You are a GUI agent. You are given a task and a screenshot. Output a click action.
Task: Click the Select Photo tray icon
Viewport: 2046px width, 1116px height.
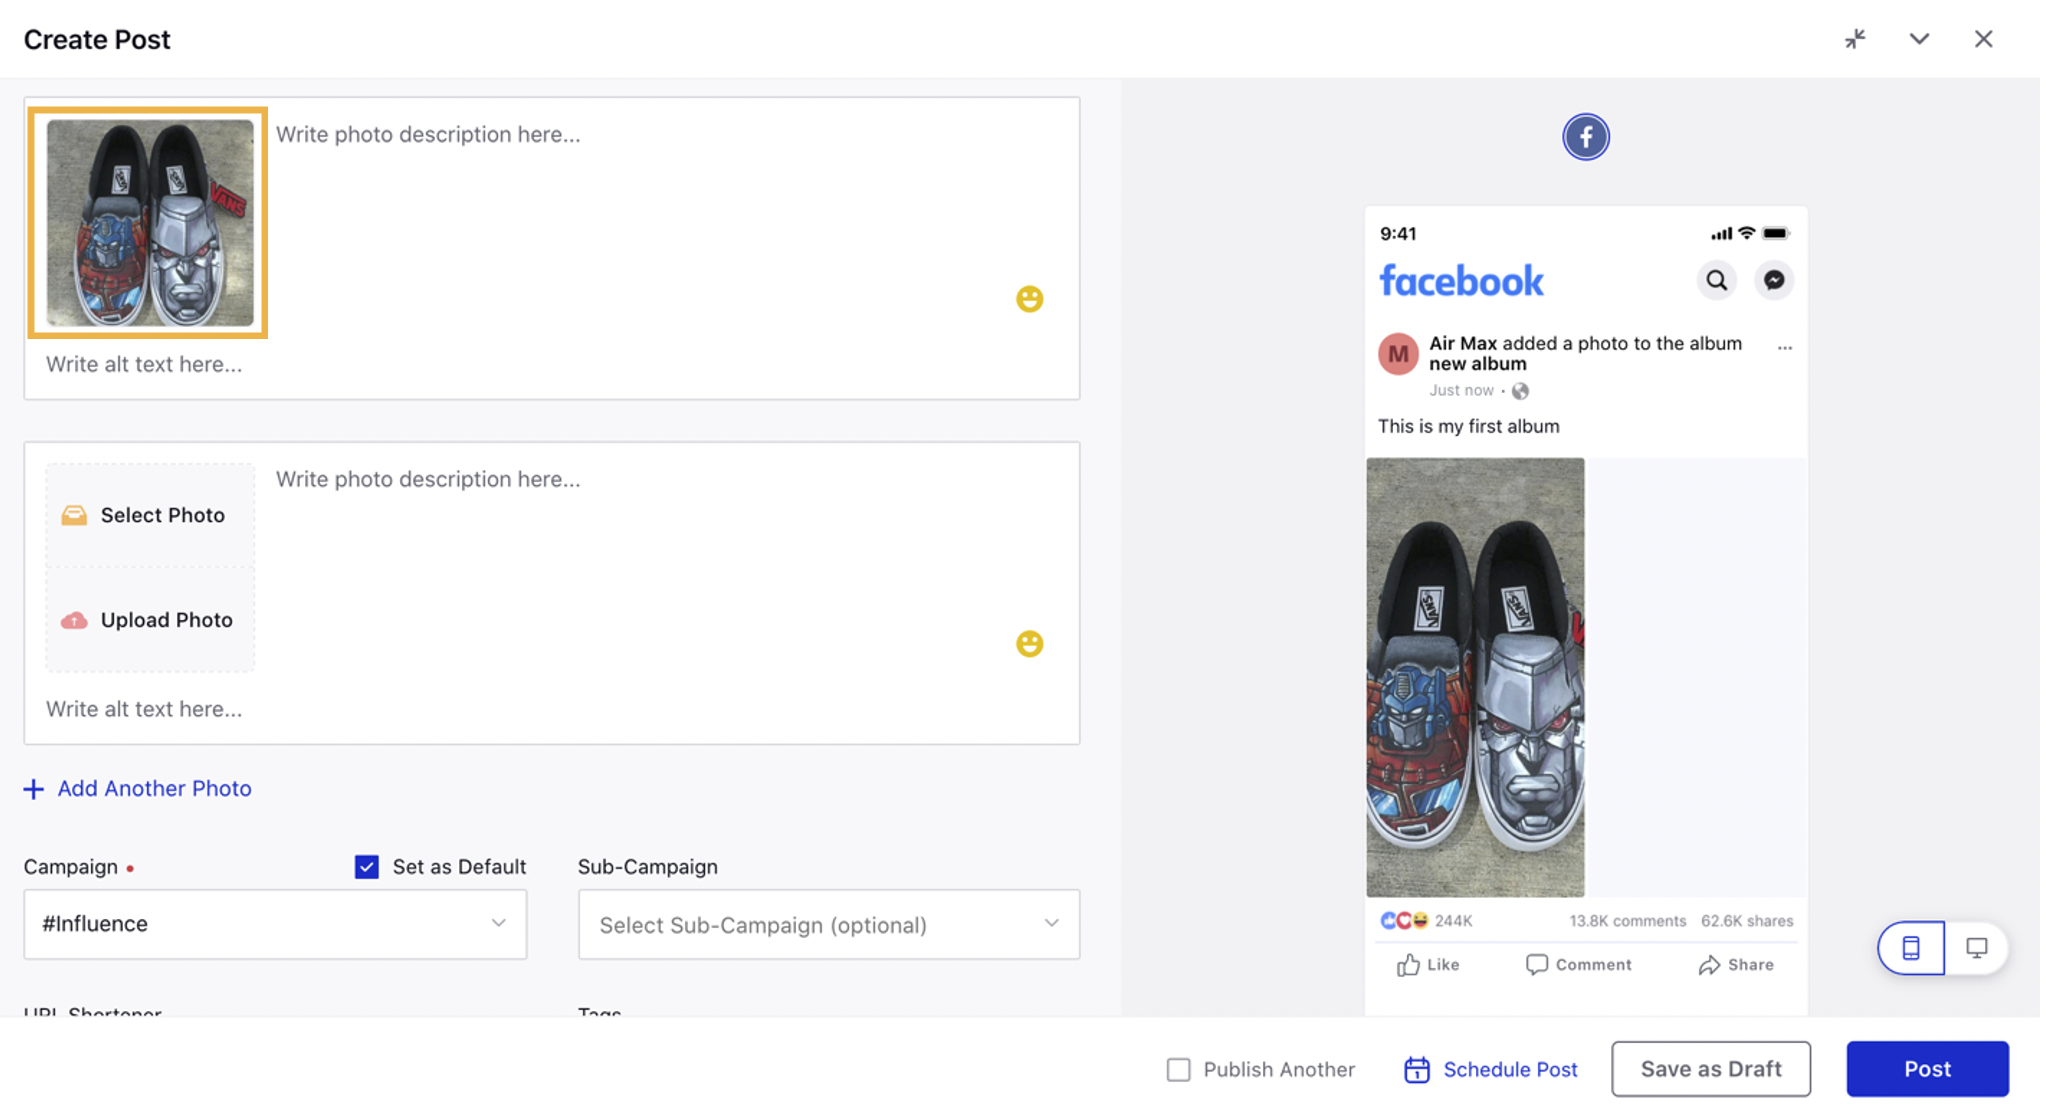point(74,515)
